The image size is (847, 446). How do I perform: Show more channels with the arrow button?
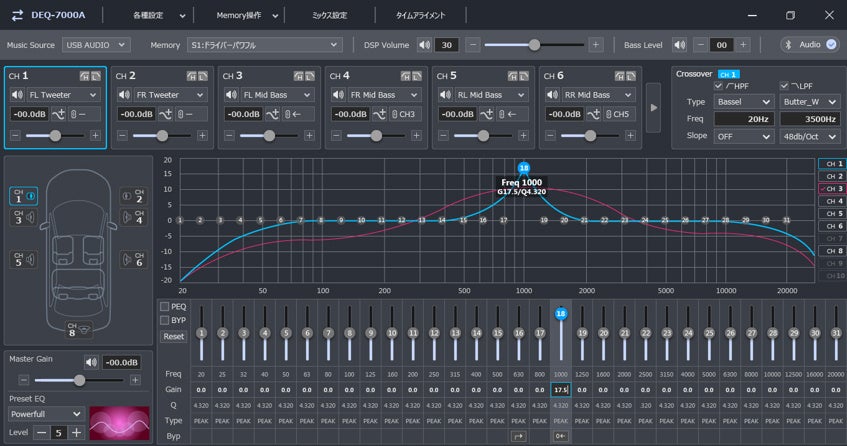tap(653, 108)
